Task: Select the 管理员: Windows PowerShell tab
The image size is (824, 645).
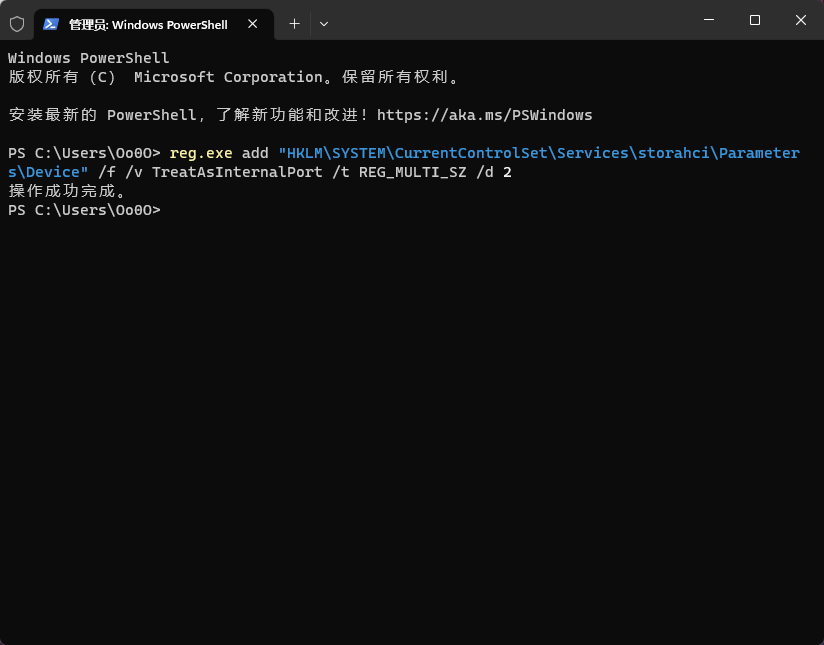Action: 148,24
